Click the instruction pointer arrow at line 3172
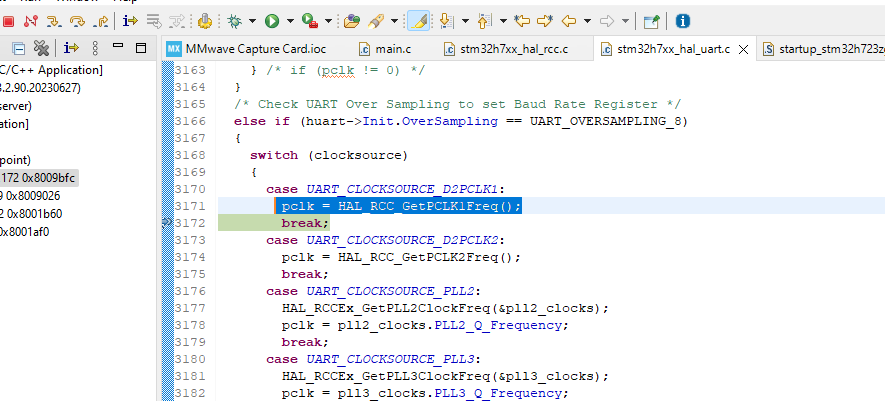 (x=167, y=223)
